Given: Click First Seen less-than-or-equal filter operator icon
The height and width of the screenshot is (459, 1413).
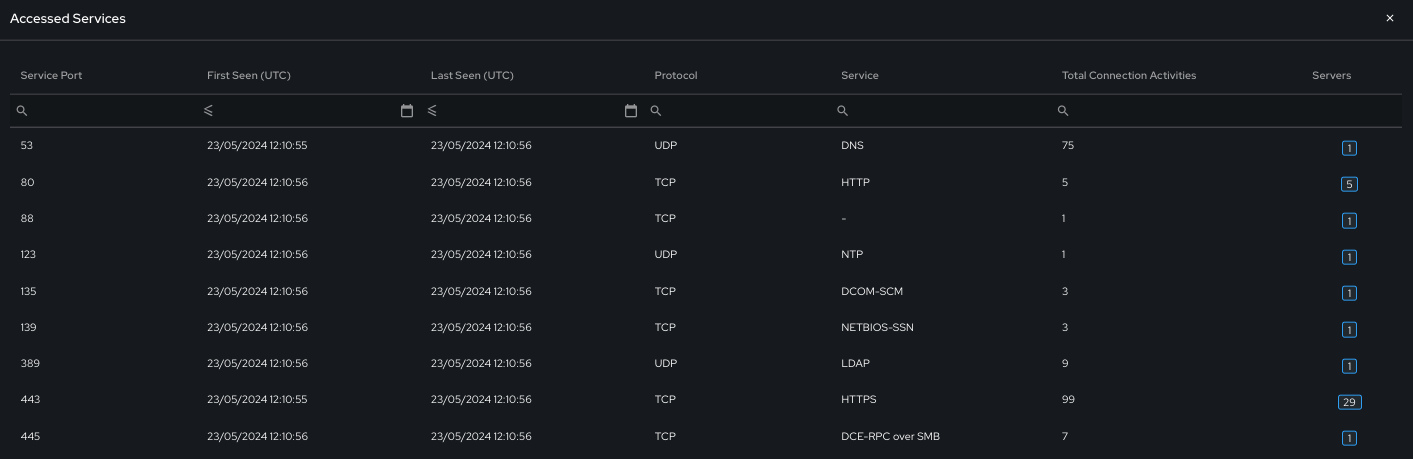Looking at the screenshot, I should pyautogui.click(x=209, y=111).
